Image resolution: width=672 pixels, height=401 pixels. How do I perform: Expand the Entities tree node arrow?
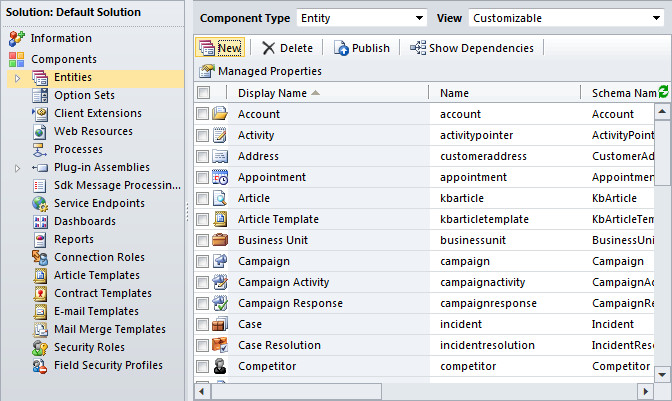17,78
